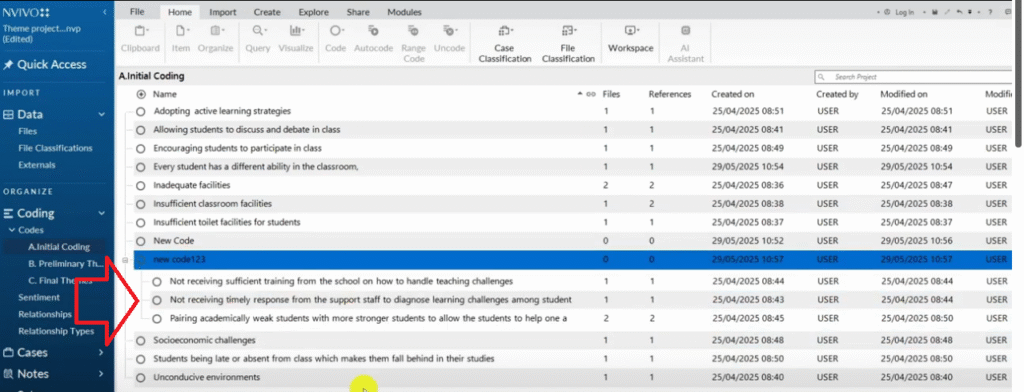The height and width of the screenshot is (392, 1024).
Task: Switch to the Modules tab
Action: click(404, 12)
